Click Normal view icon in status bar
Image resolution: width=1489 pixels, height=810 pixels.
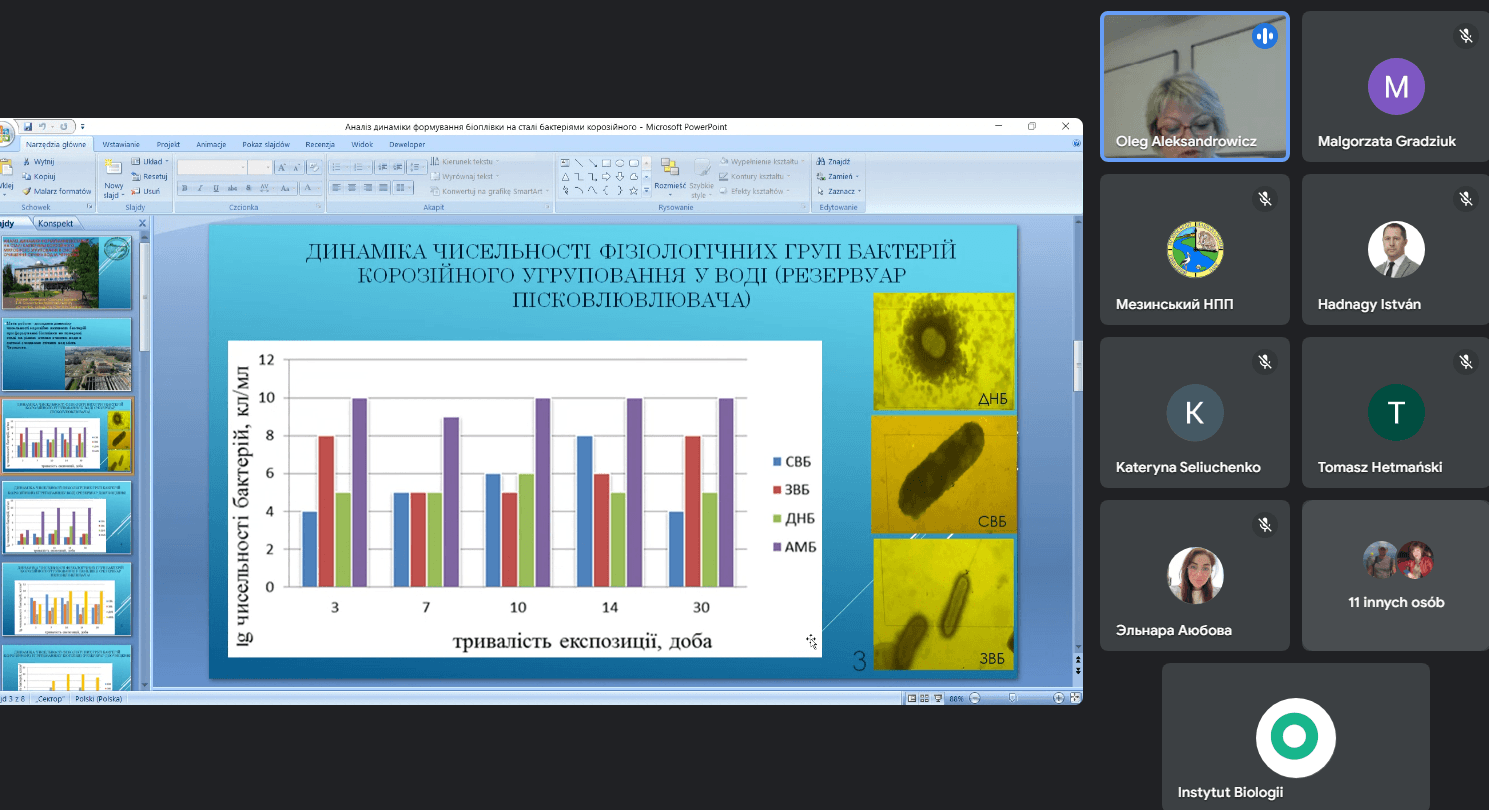pos(912,697)
